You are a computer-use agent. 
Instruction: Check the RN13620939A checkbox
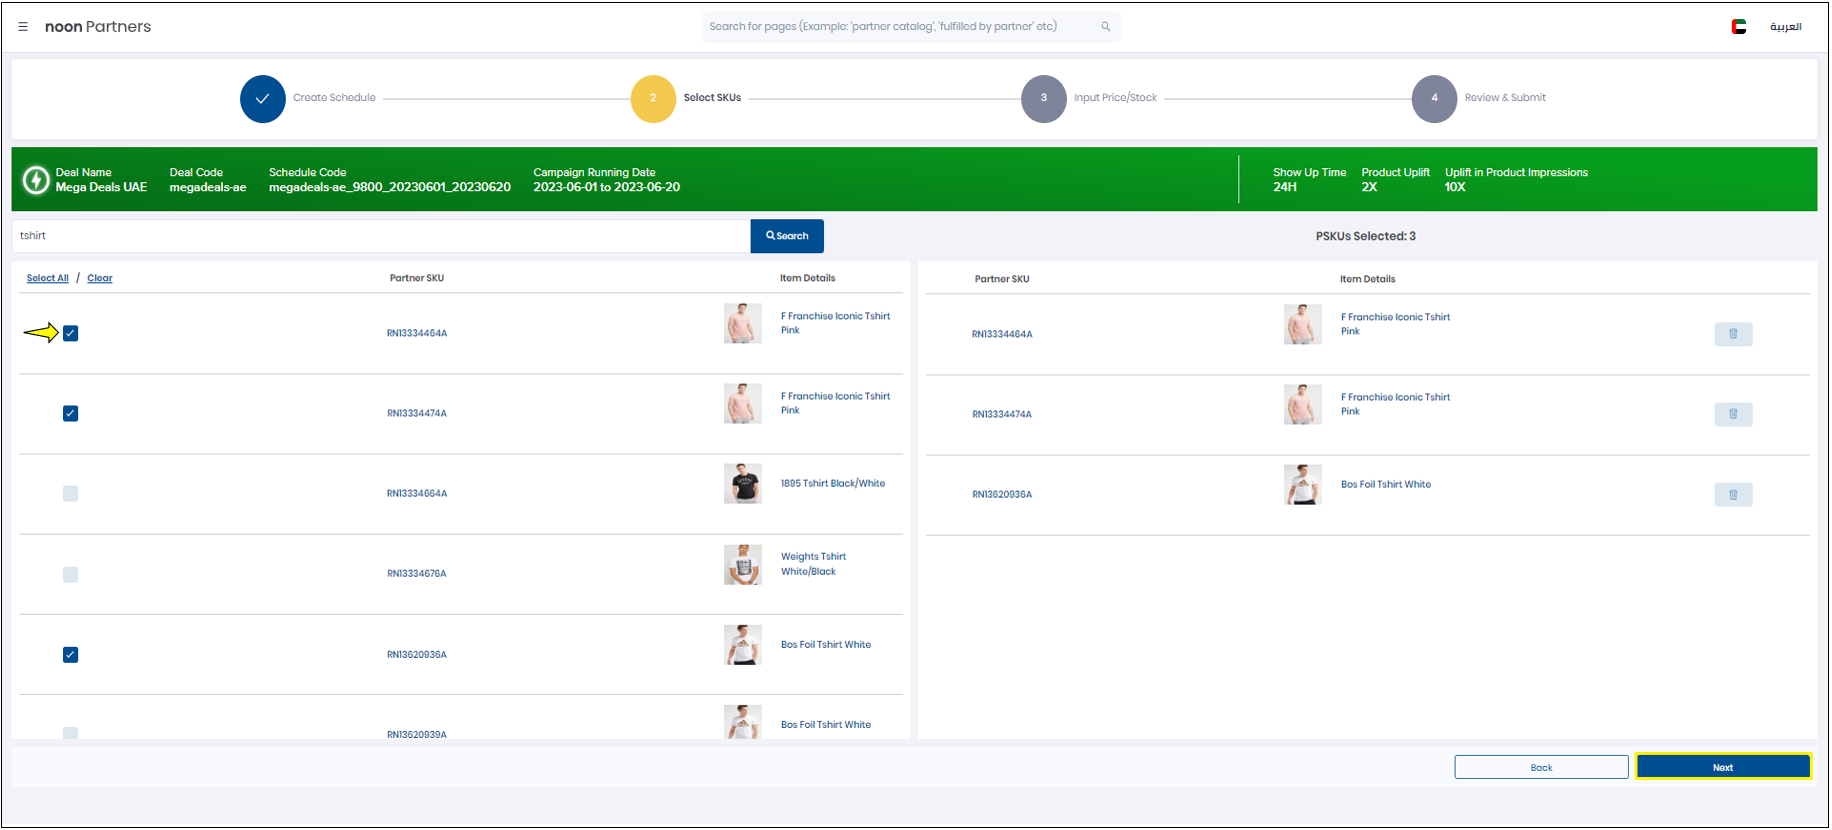coord(70,733)
